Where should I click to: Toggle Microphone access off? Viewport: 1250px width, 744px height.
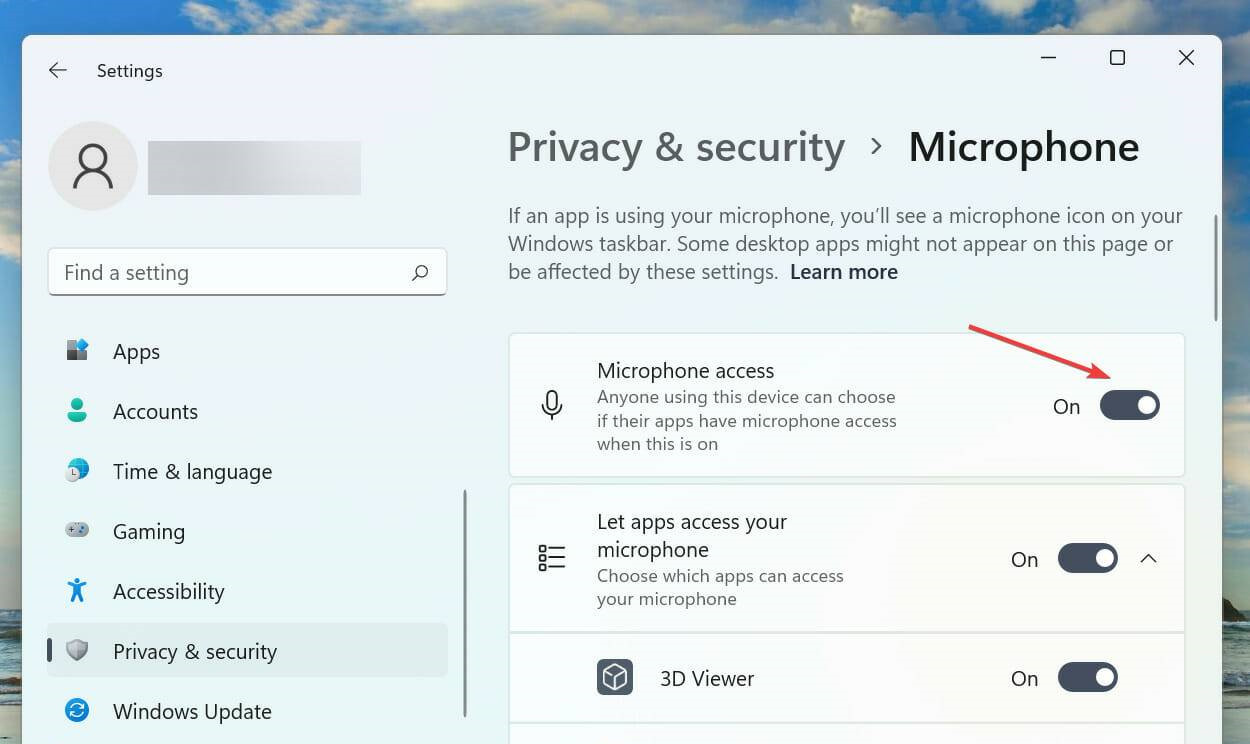point(1130,405)
